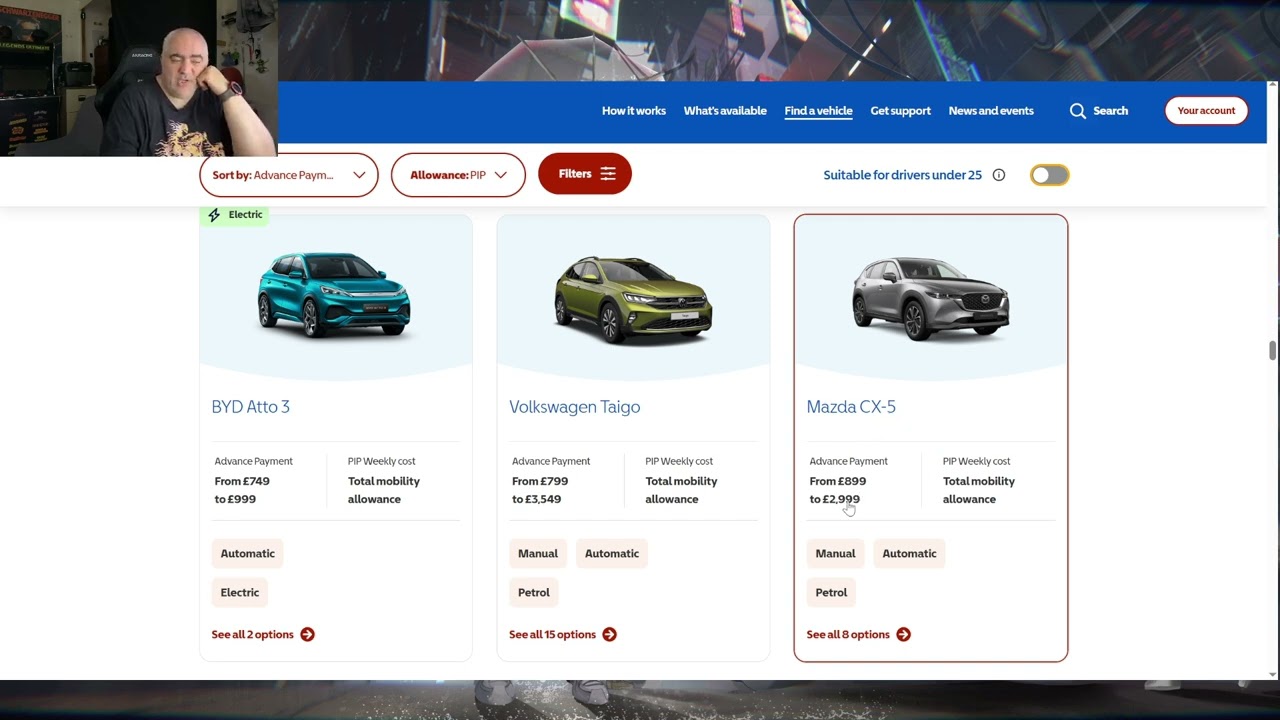Click the 'to £2,999' price text
This screenshot has width=1280, height=720.
pyautogui.click(x=834, y=499)
